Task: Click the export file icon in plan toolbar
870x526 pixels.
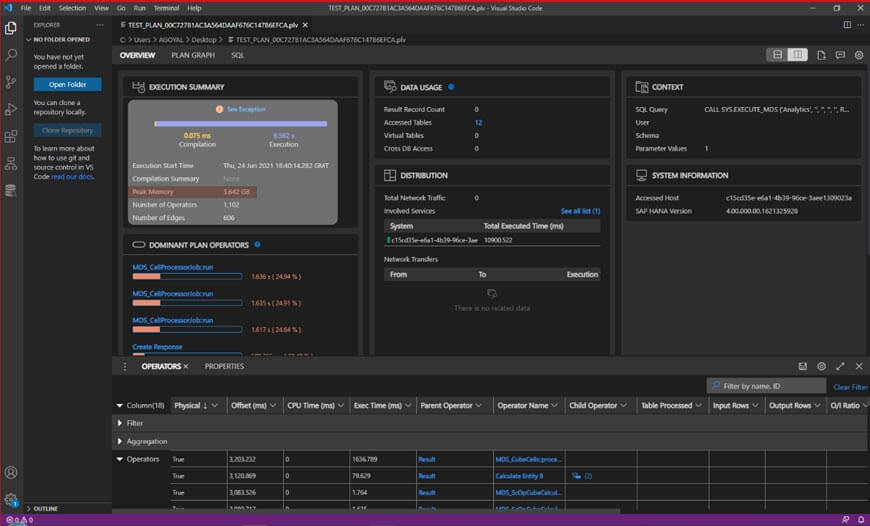Action: (821, 55)
